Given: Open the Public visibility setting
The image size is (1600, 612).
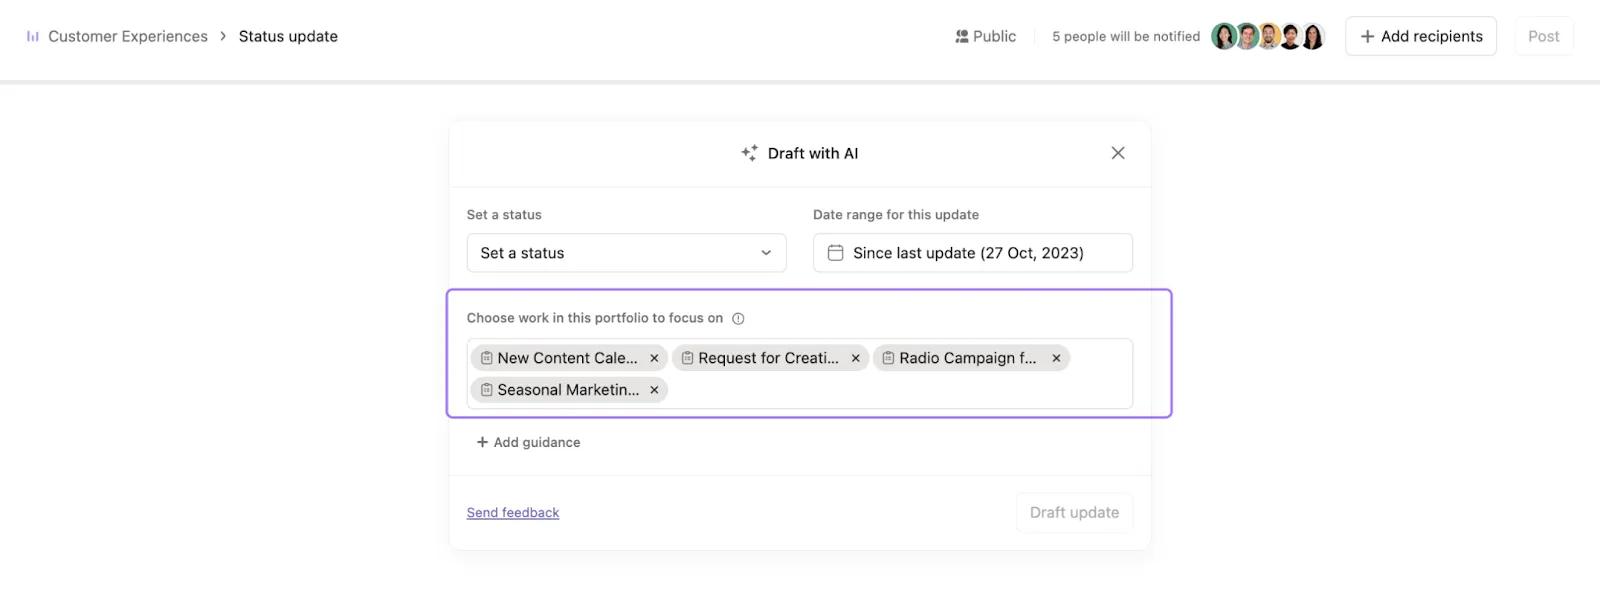Looking at the screenshot, I should tap(985, 37).
